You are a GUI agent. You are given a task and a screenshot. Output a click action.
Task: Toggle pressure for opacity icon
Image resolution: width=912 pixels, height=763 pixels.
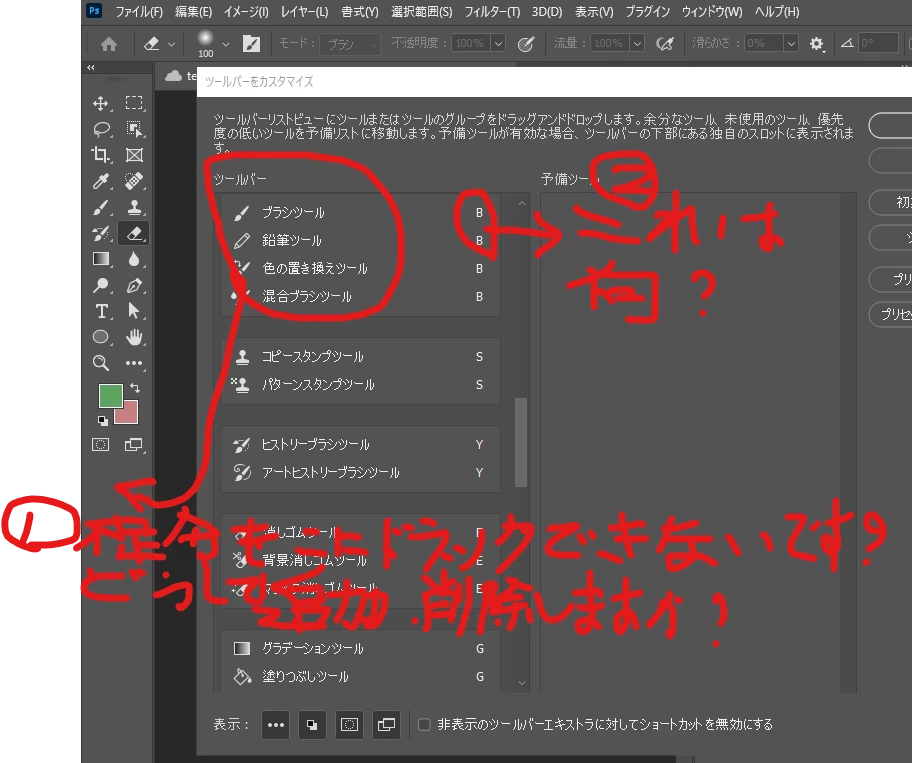click(x=526, y=44)
